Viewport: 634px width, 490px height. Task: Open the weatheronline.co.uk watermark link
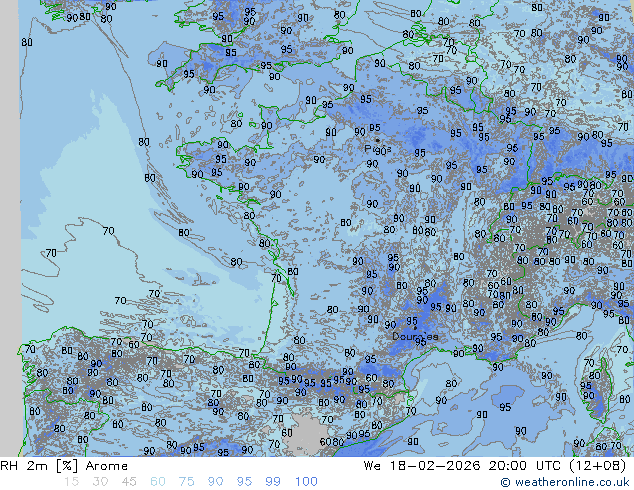[572, 482]
